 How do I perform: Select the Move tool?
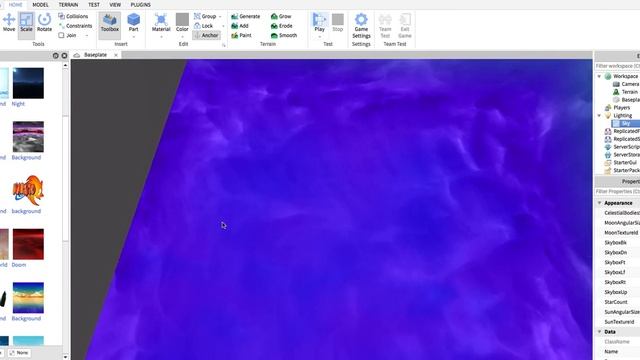pos(9,22)
